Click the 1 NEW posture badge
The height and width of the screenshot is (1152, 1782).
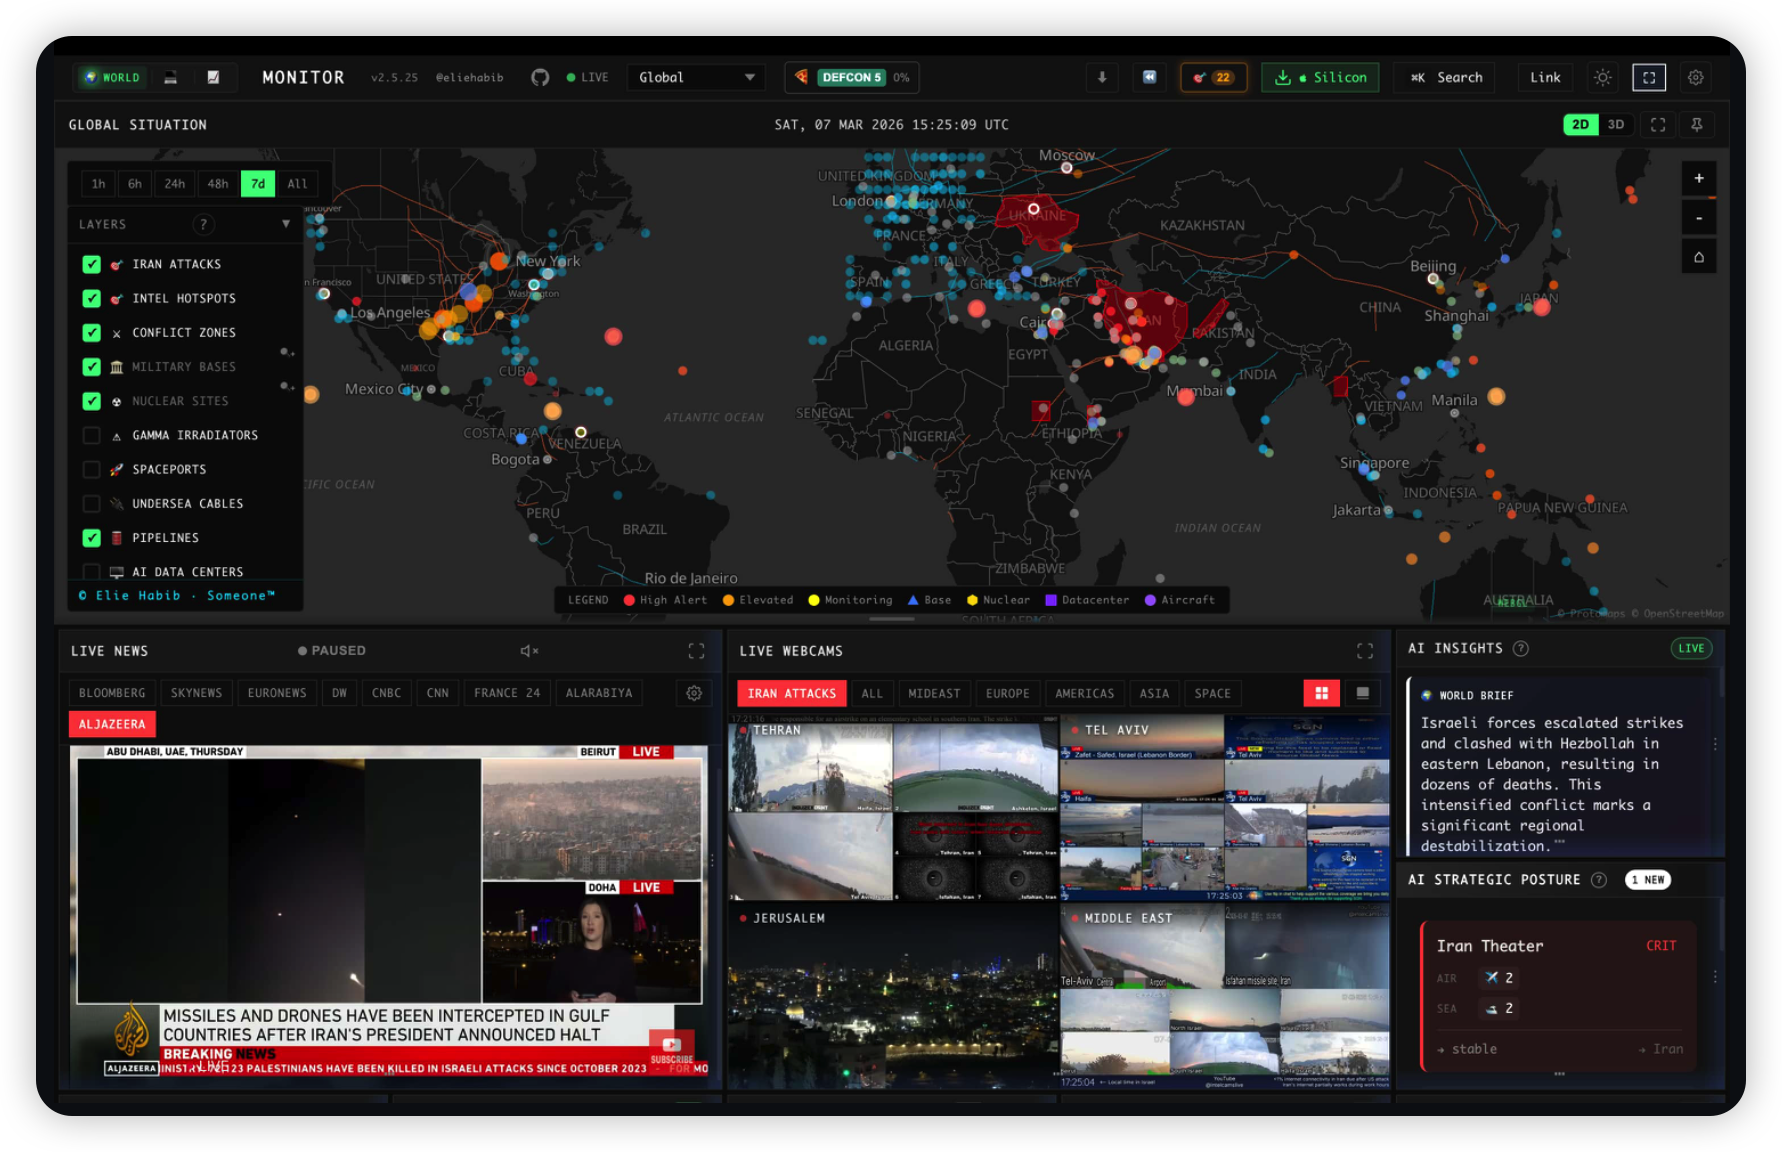coord(1647,880)
